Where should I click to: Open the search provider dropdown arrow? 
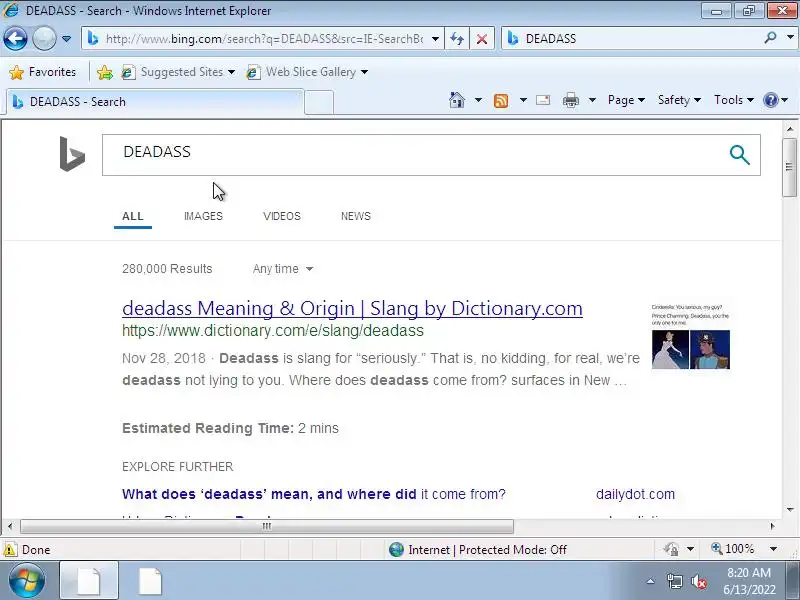[x=790, y=38]
